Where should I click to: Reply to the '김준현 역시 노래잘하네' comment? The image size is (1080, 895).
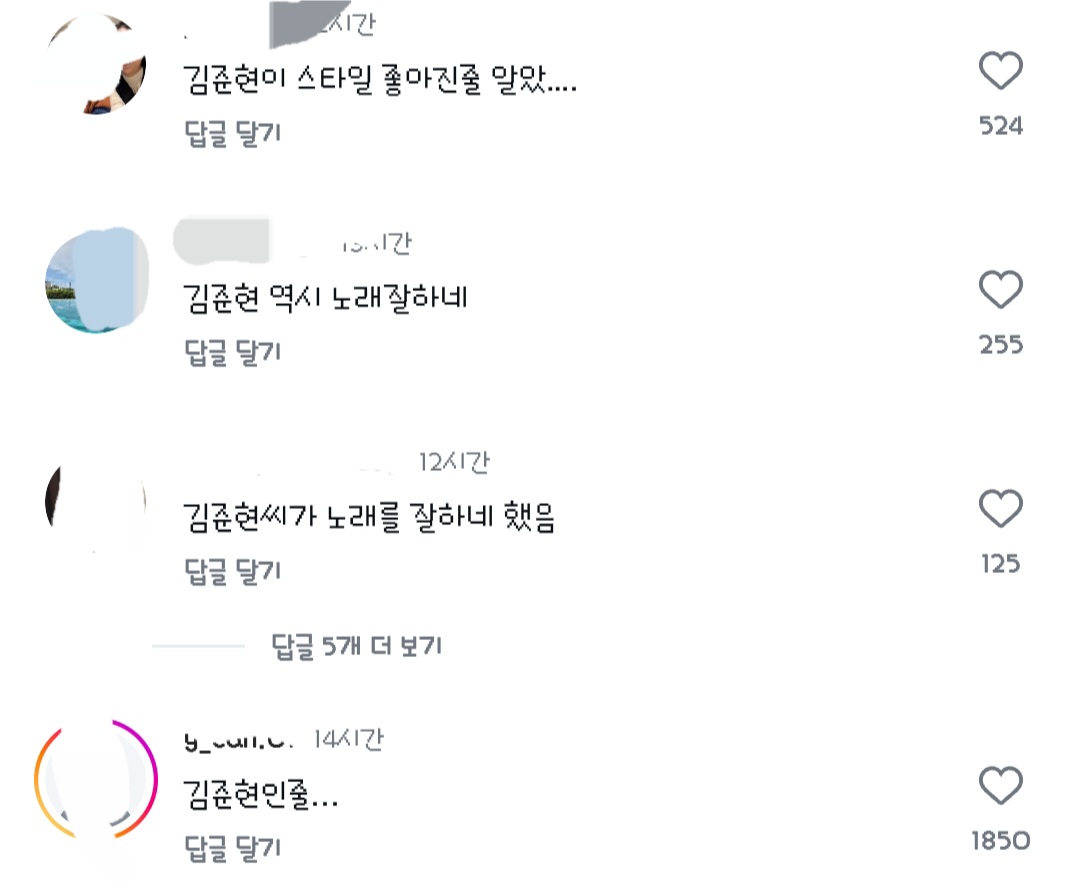point(233,352)
